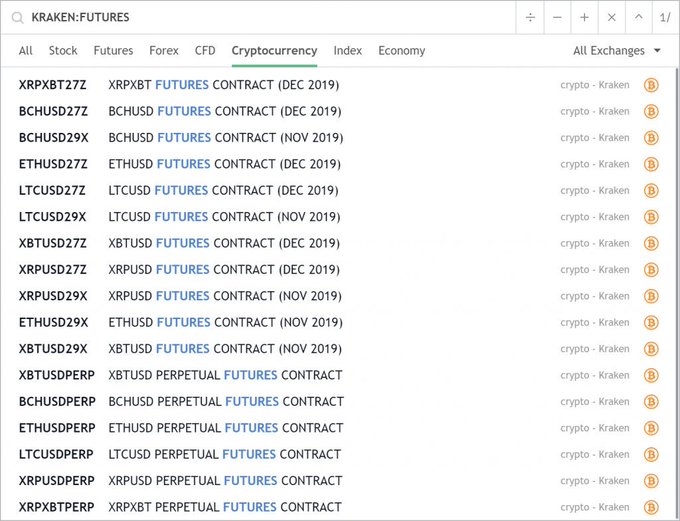680x521 pixels.
Task: Insert the minus operator button
Action: tap(557, 17)
